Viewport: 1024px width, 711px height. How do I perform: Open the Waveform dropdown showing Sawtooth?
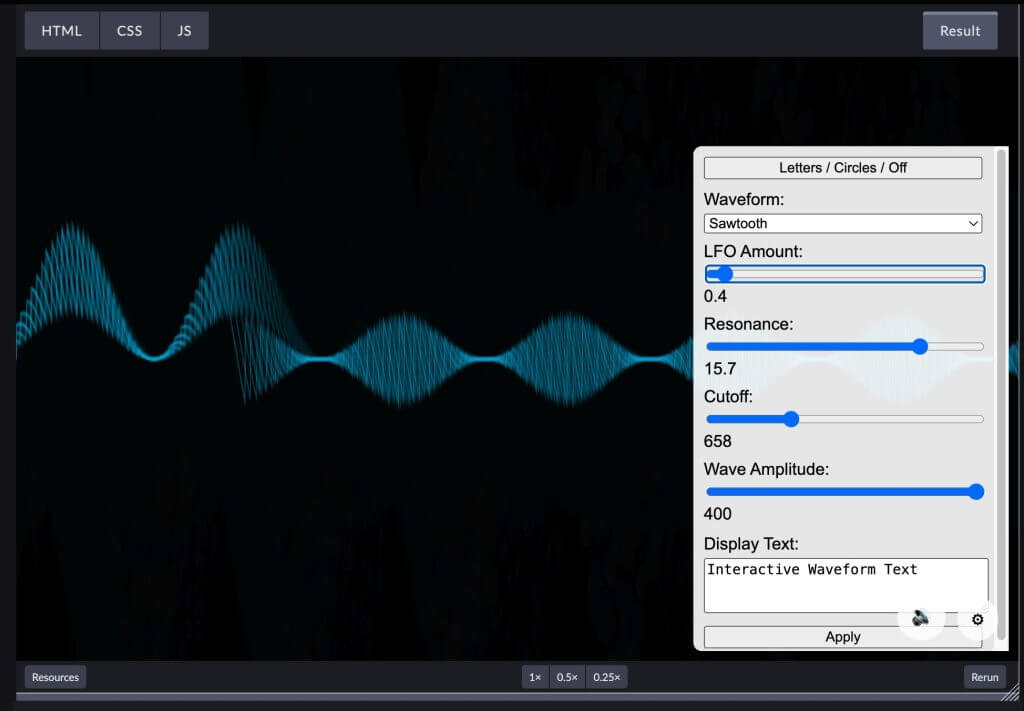tap(842, 224)
